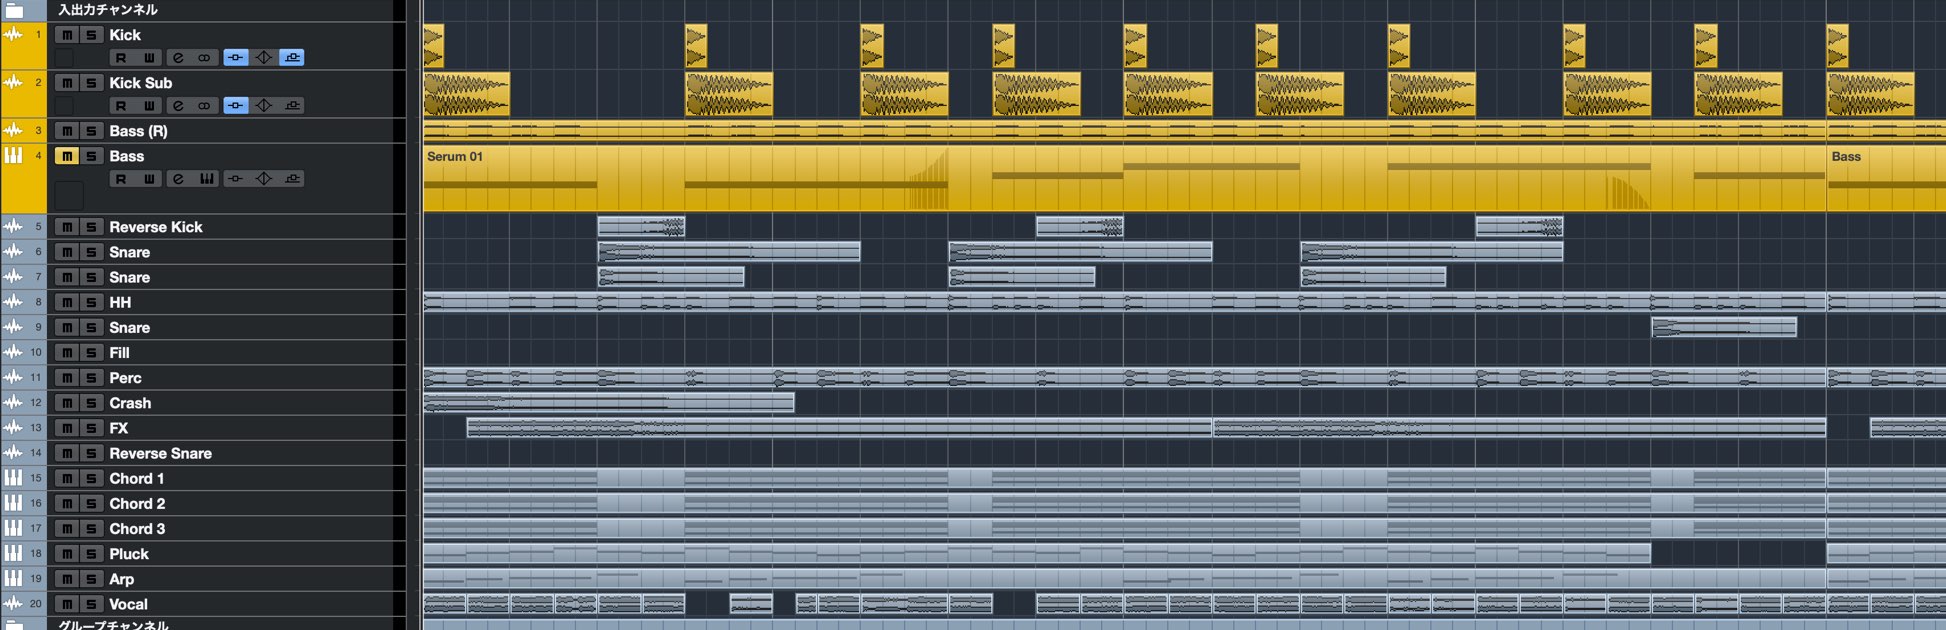Select the first long FX audio clip
Viewport: 1946px width, 630px height.
click(839, 428)
